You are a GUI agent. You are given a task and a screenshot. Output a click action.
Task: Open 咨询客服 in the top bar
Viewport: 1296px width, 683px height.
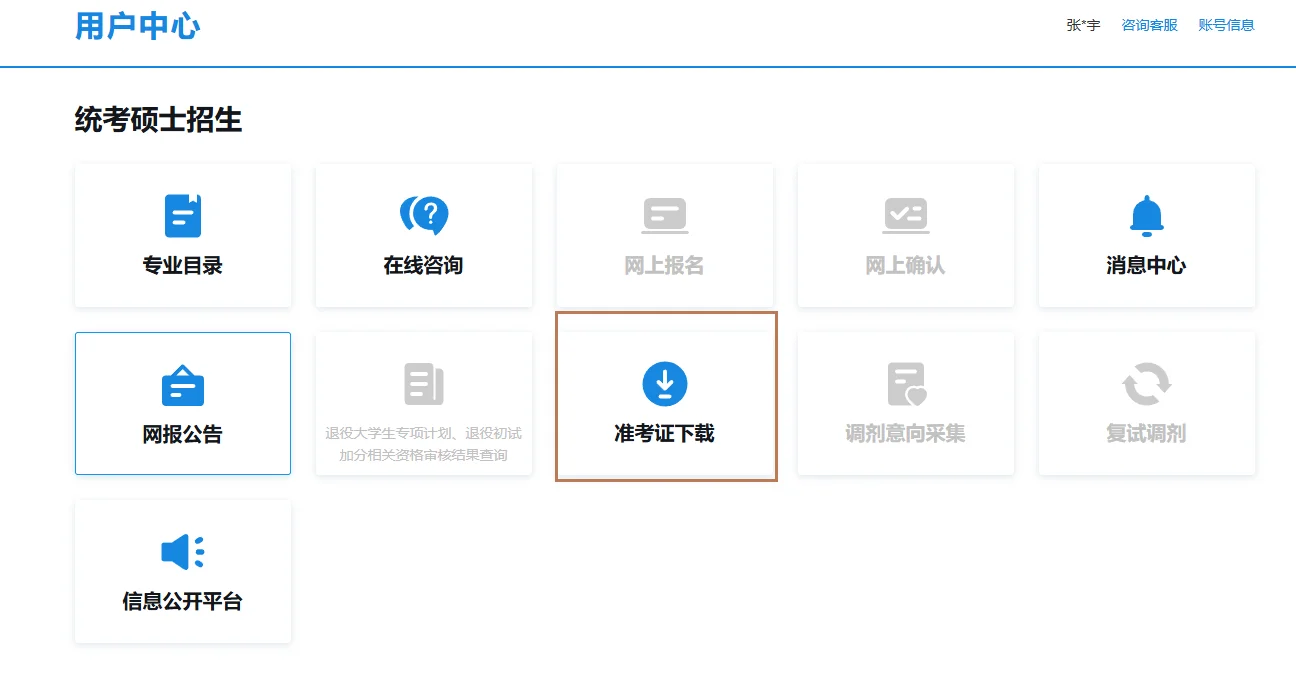pos(1148,24)
